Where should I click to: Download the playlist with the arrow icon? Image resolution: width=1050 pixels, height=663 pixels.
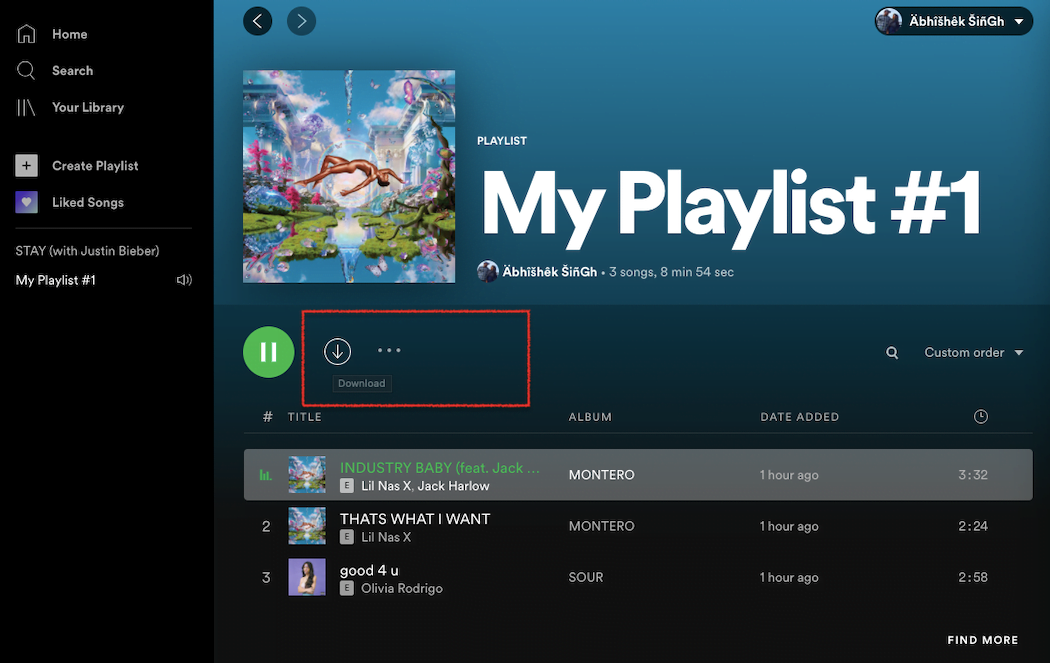coord(338,352)
